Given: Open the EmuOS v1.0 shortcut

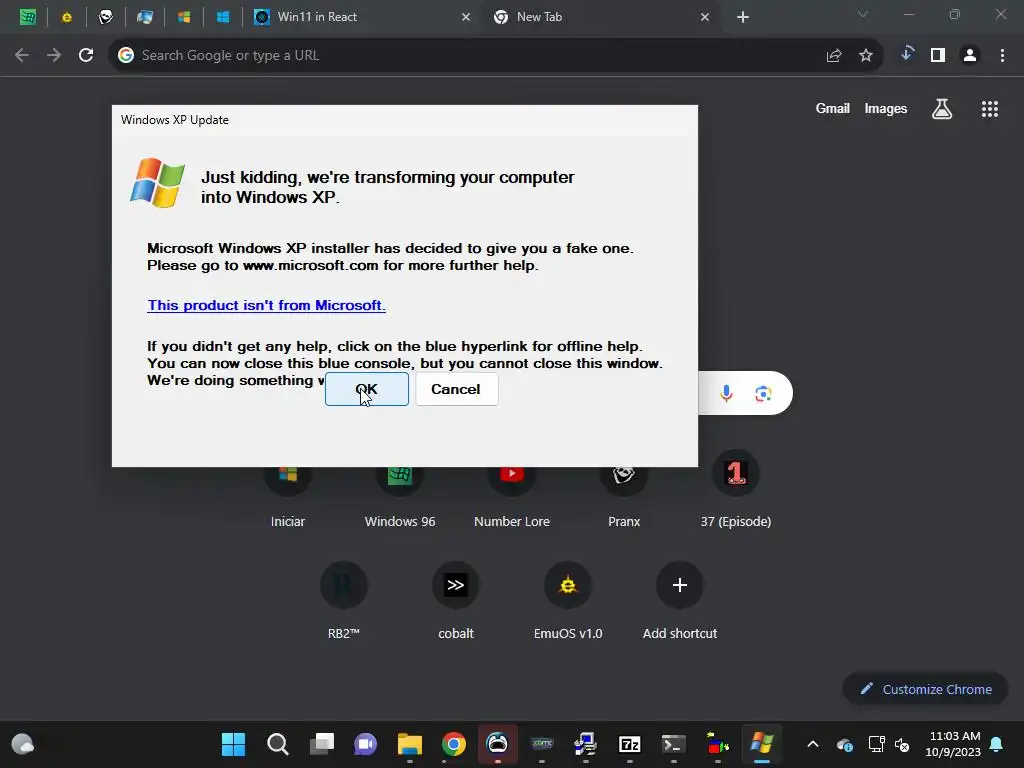Looking at the screenshot, I should (568, 600).
